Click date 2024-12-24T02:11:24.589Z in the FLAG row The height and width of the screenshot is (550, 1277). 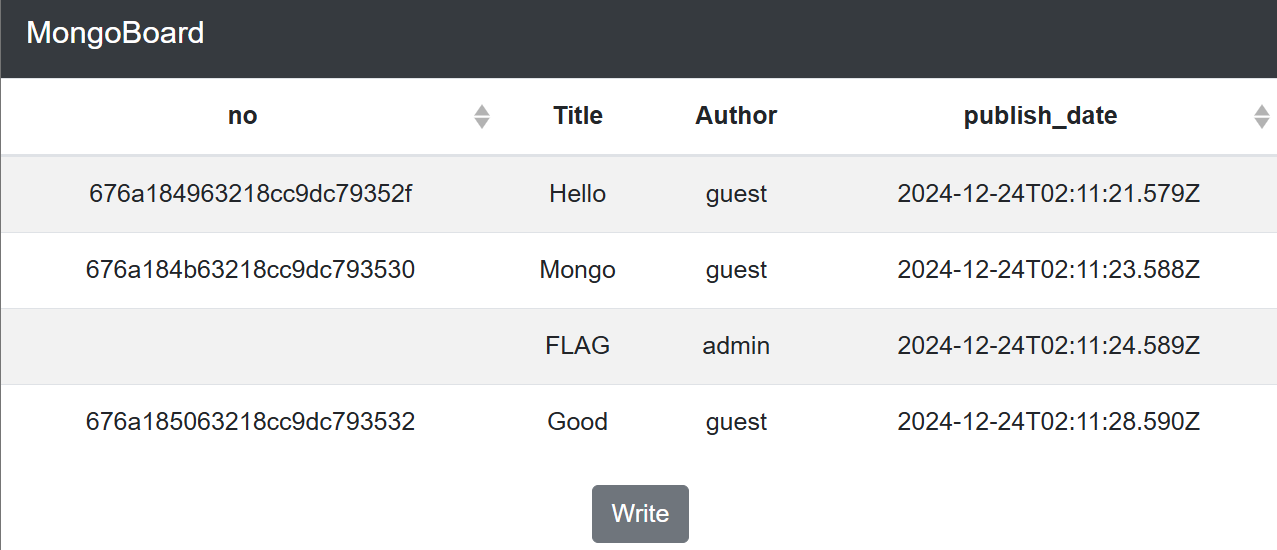tap(1049, 346)
